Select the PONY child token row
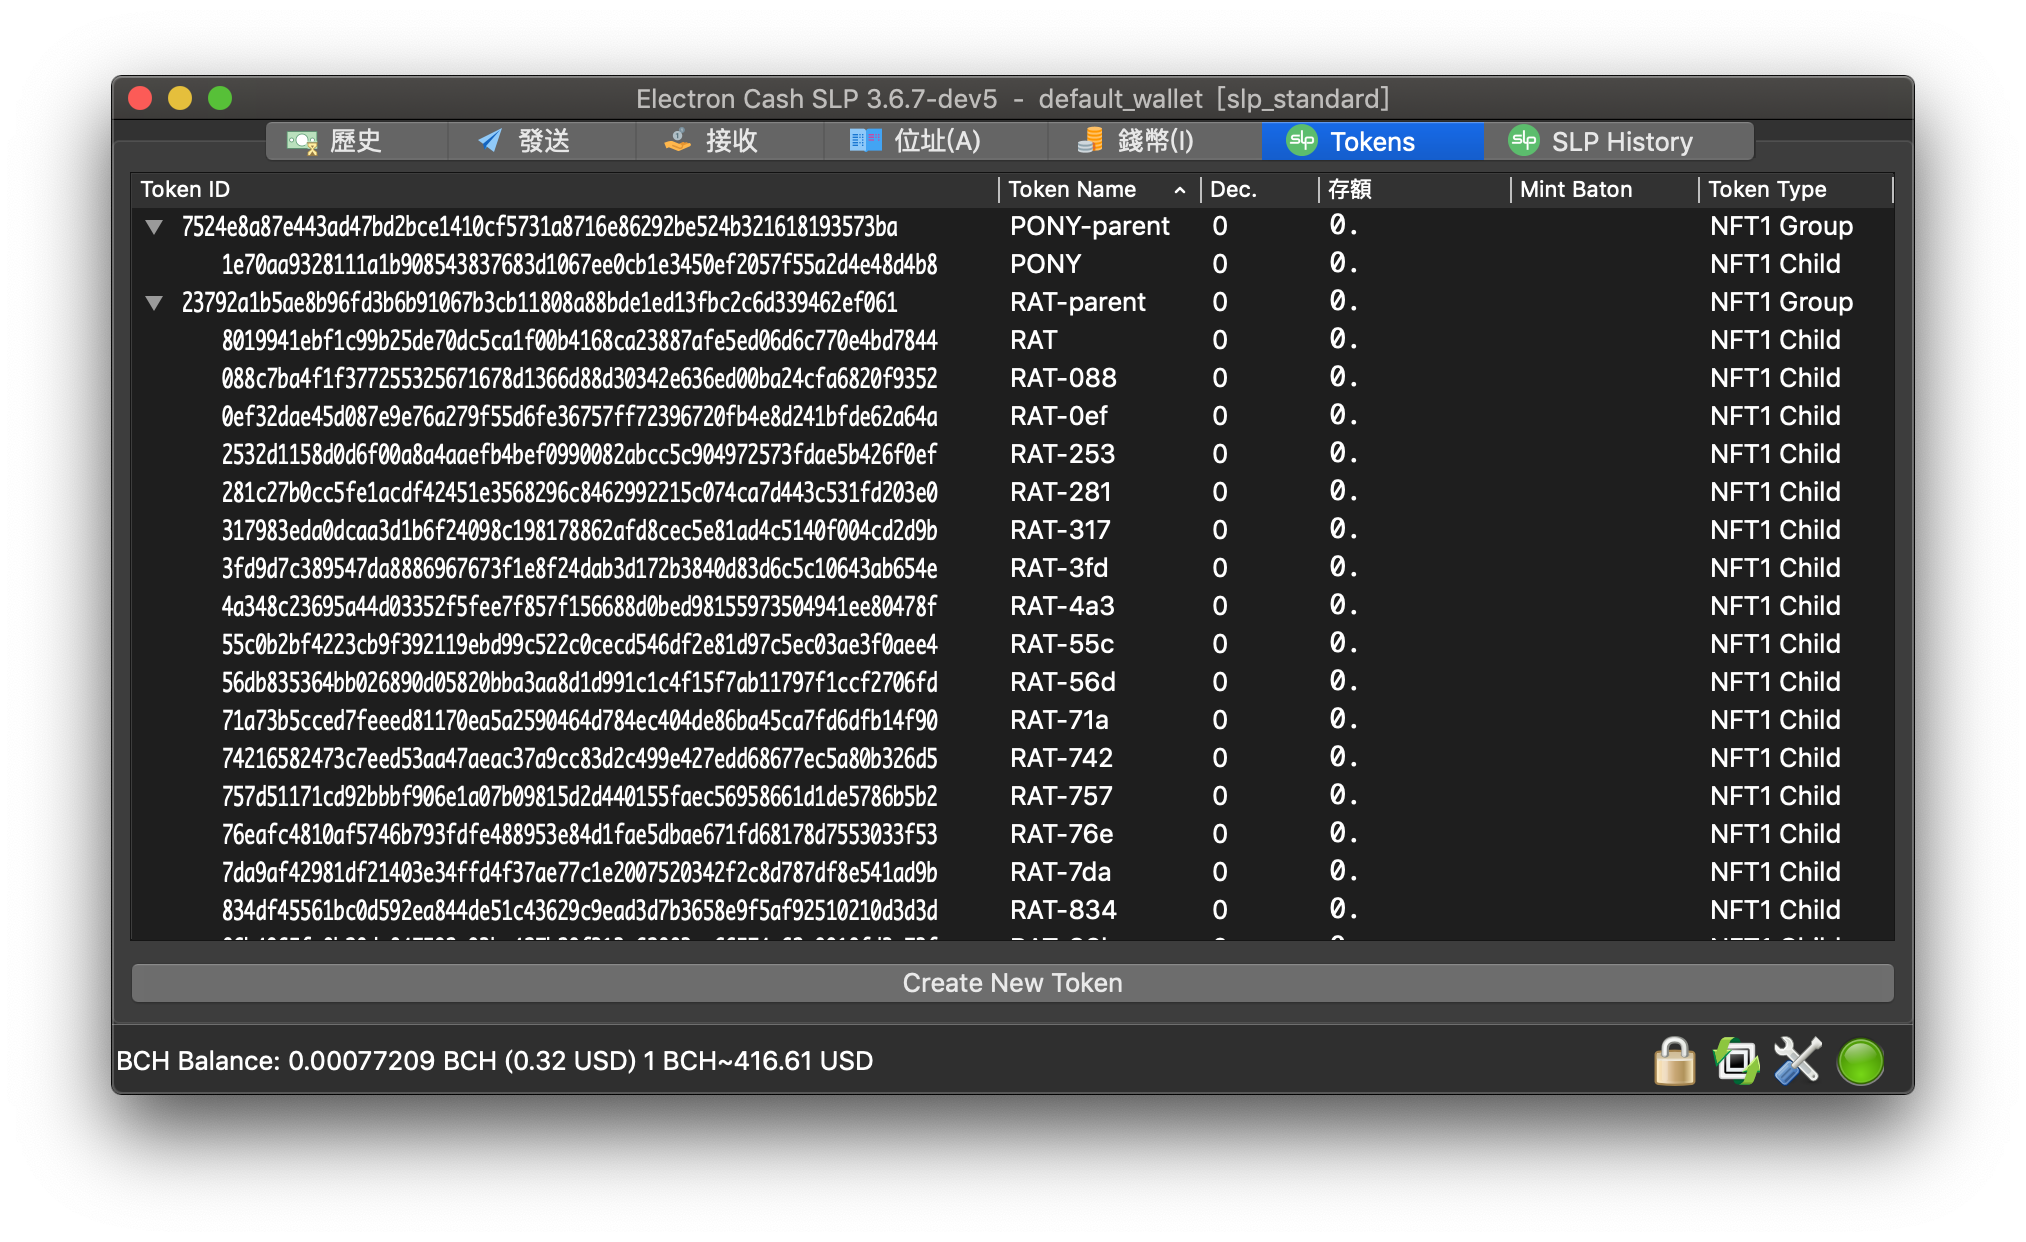This screenshot has height=1242, width=2026. tap(1012, 264)
